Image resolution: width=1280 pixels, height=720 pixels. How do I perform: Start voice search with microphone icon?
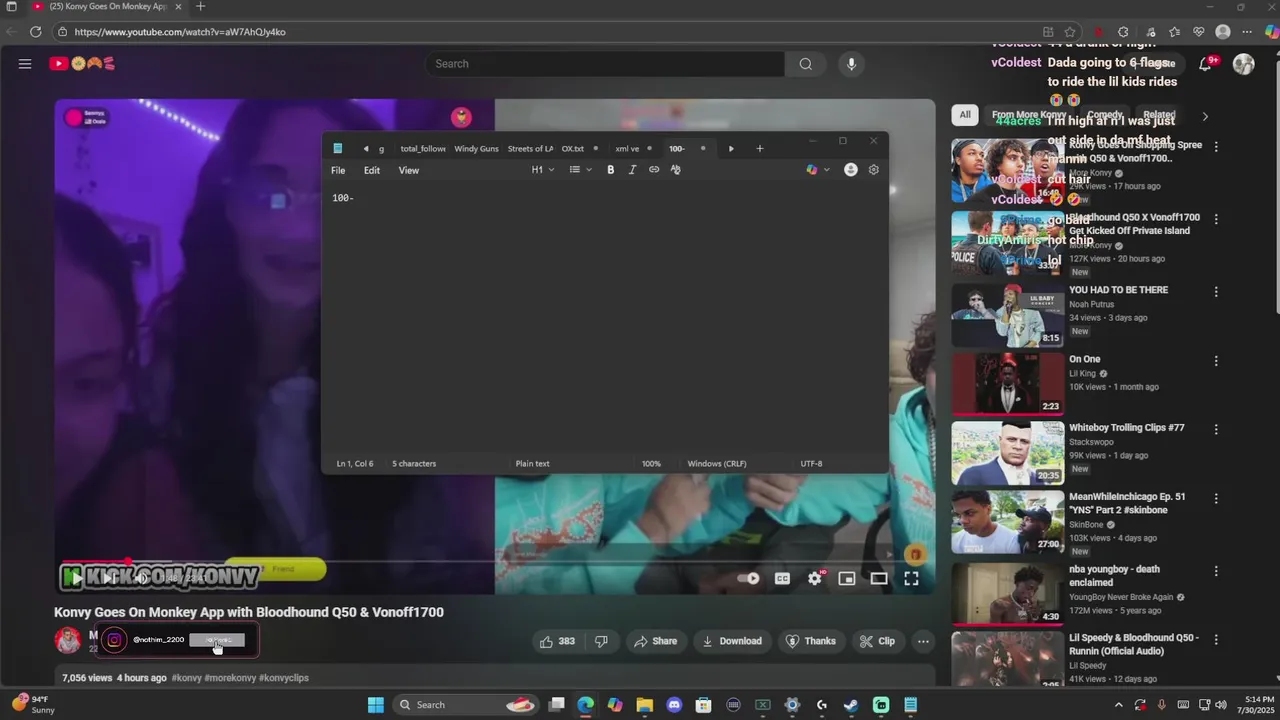851,64
